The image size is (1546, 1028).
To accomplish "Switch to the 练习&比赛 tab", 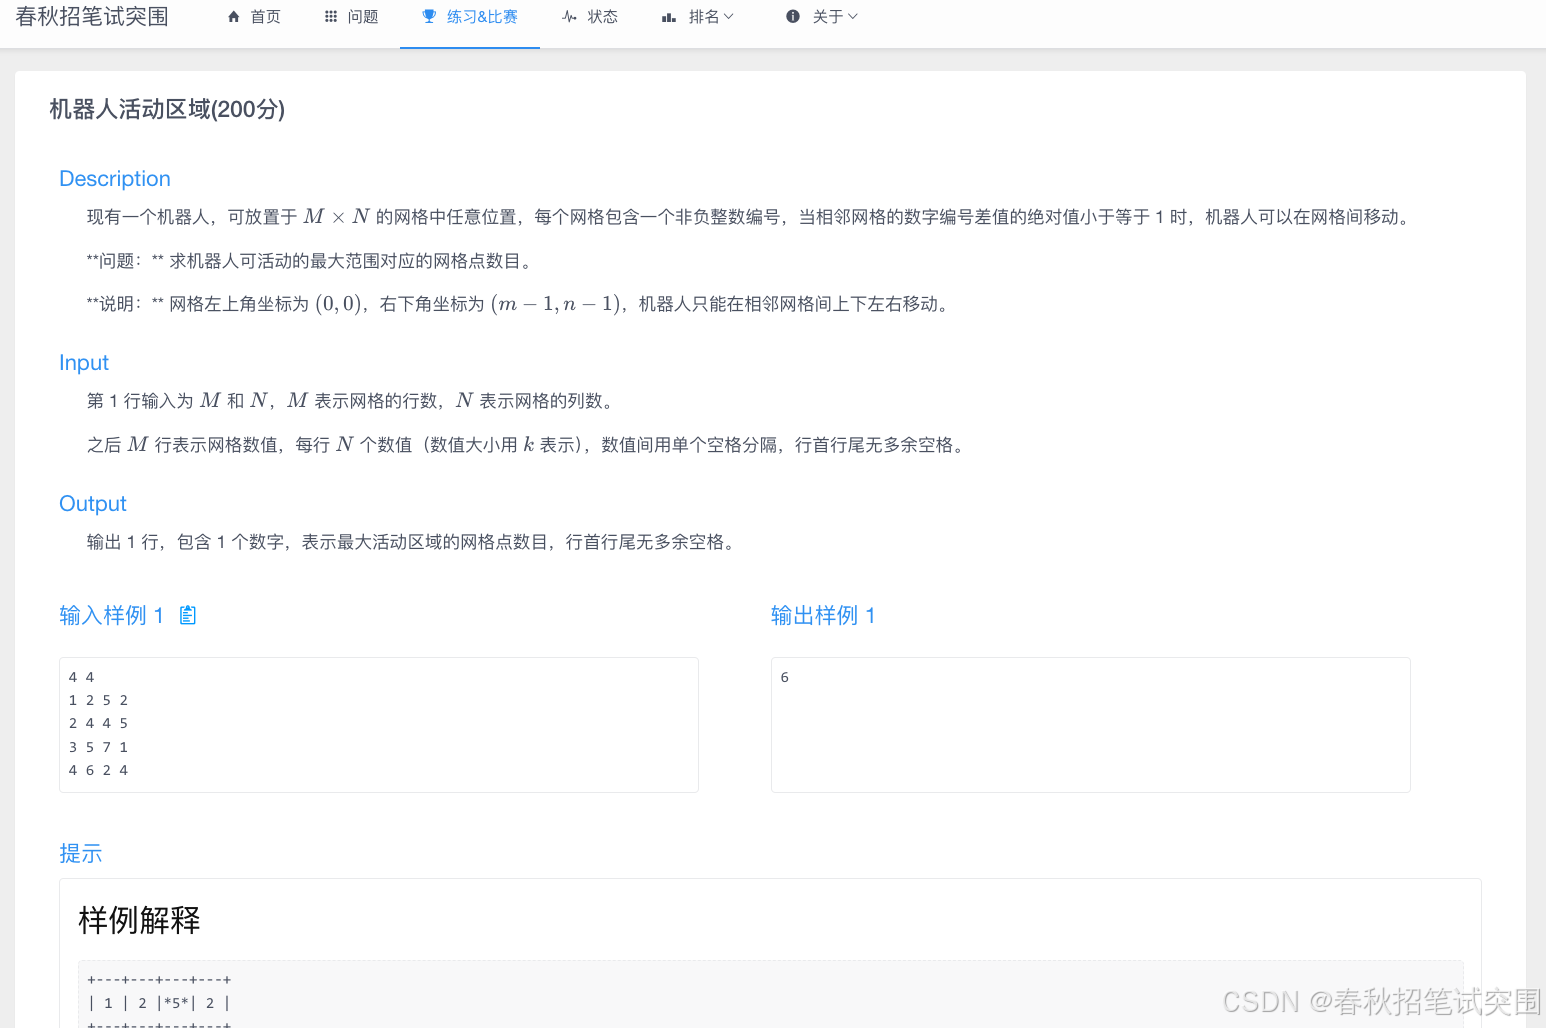I will (482, 17).
